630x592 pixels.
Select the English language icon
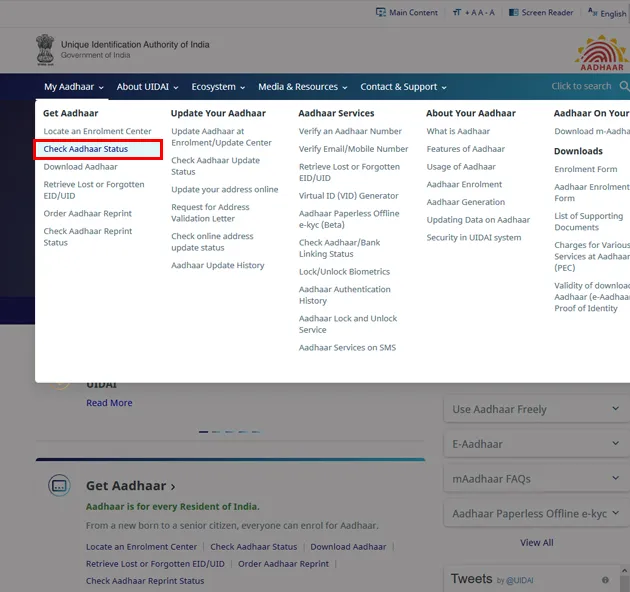[592, 13]
